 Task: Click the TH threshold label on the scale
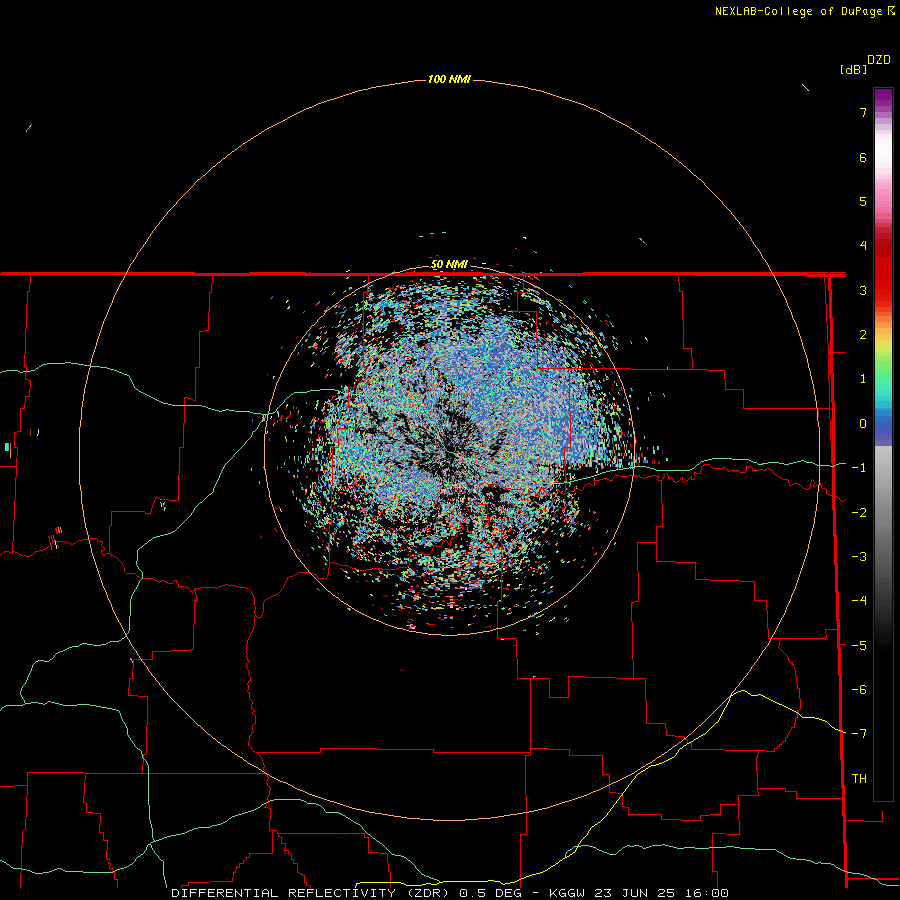coord(859,779)
